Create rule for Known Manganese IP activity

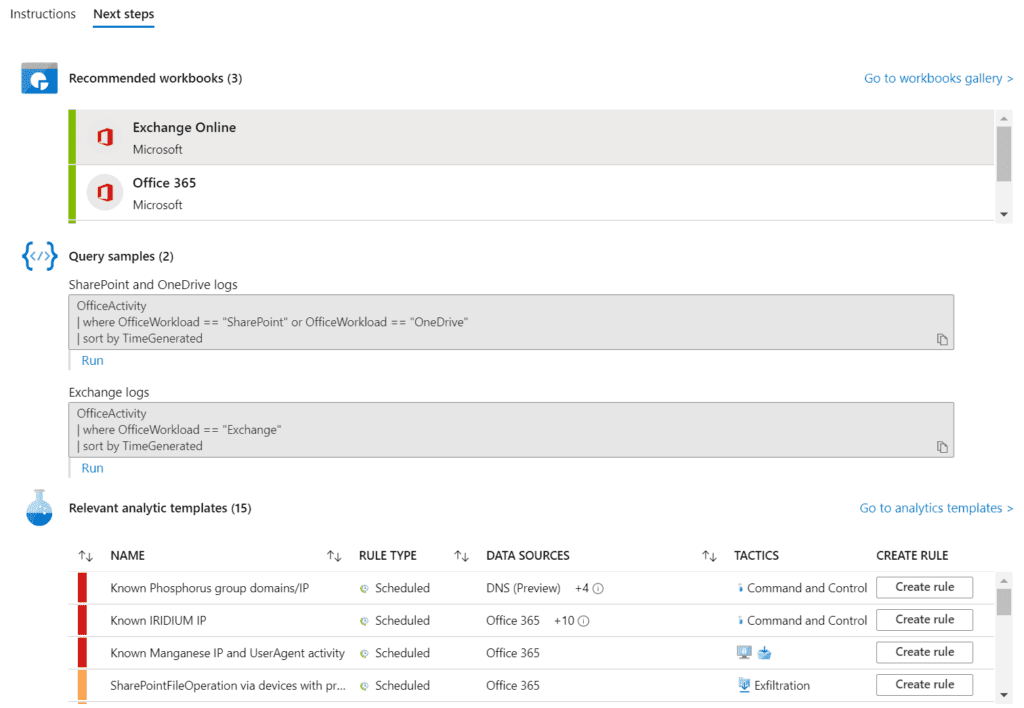click(x=924, y=652)
